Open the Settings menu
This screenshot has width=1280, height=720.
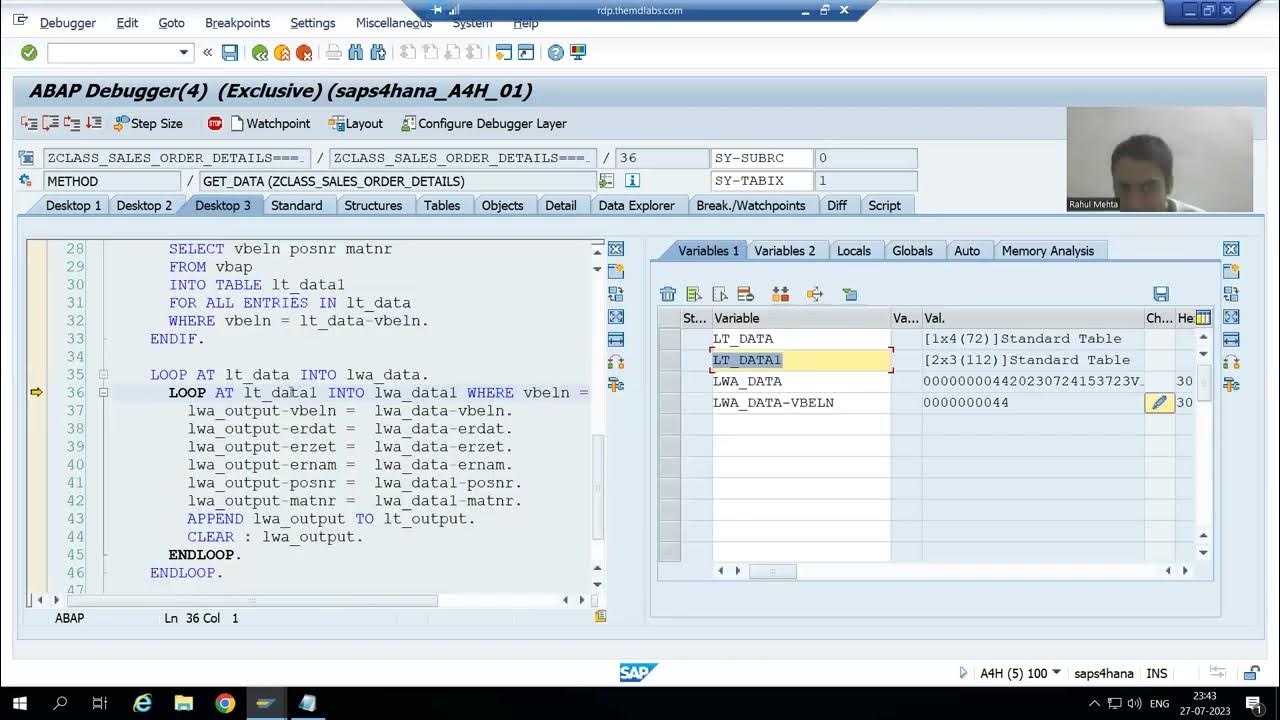tap(313, 22)
